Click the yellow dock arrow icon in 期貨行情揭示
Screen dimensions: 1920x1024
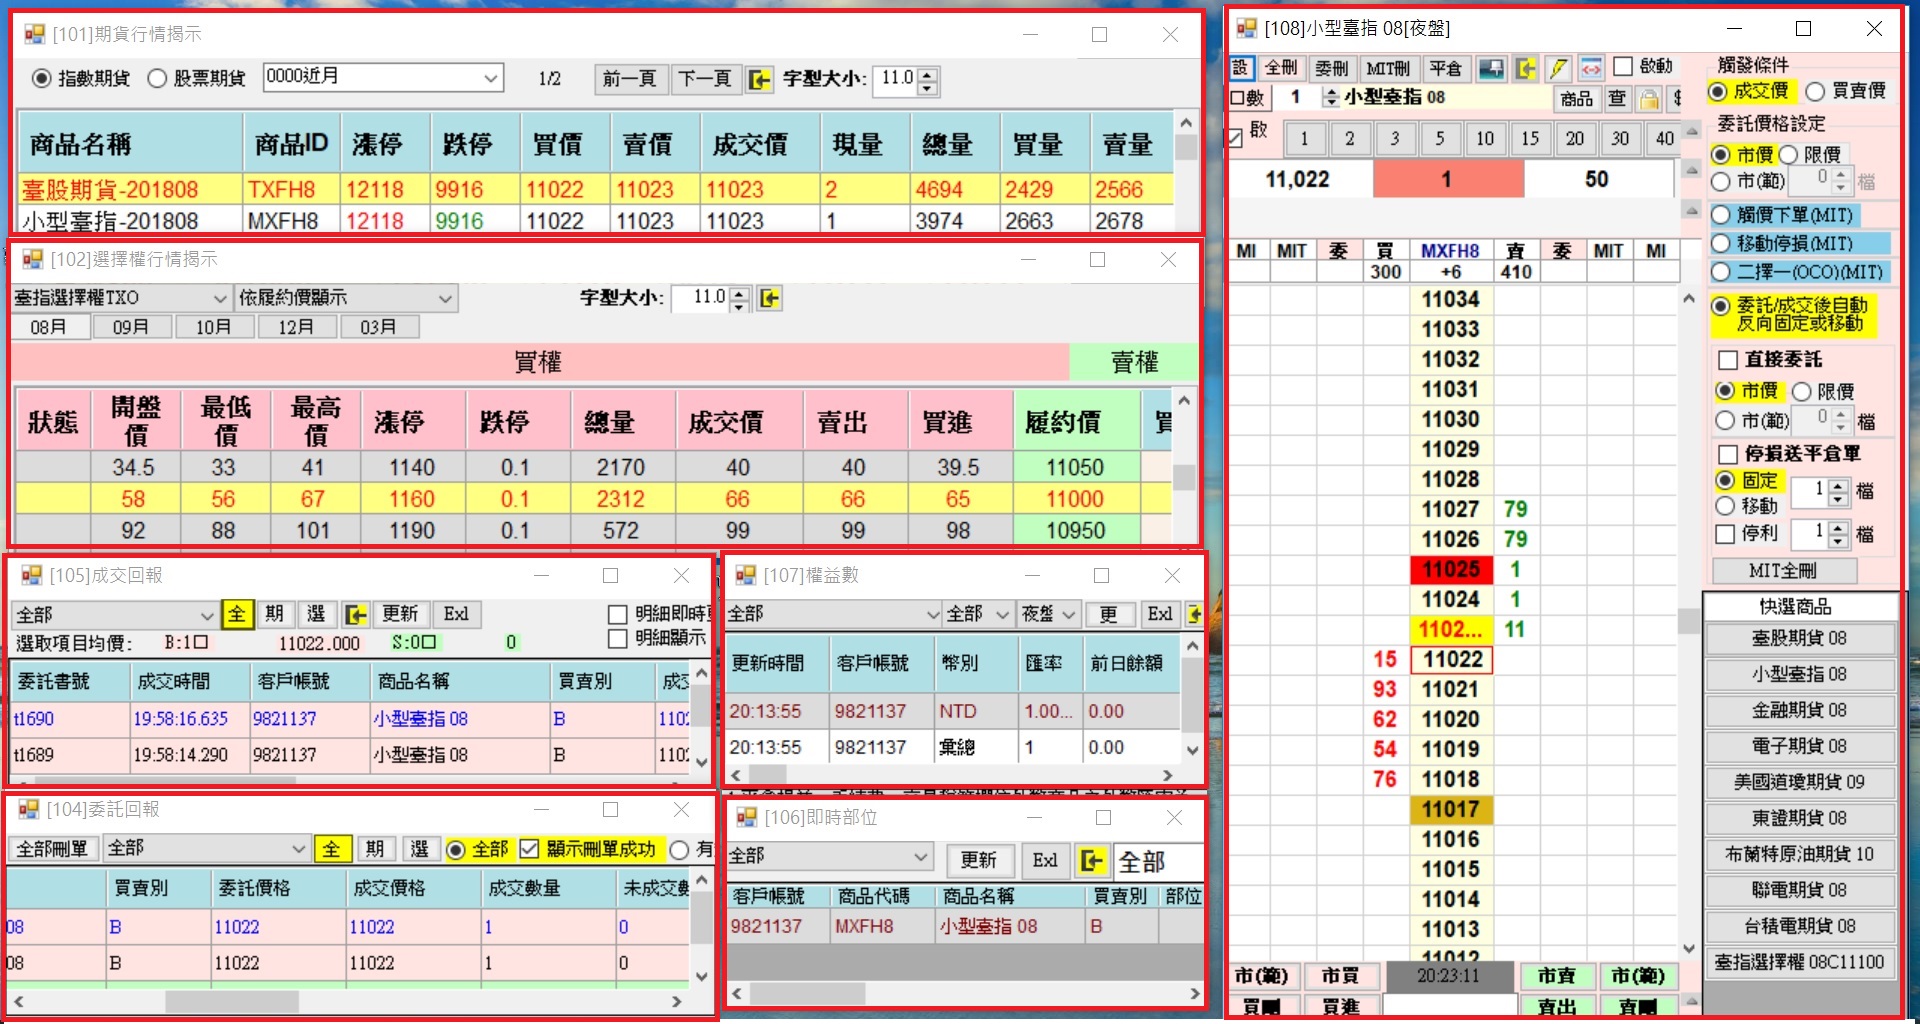(761, 80)
